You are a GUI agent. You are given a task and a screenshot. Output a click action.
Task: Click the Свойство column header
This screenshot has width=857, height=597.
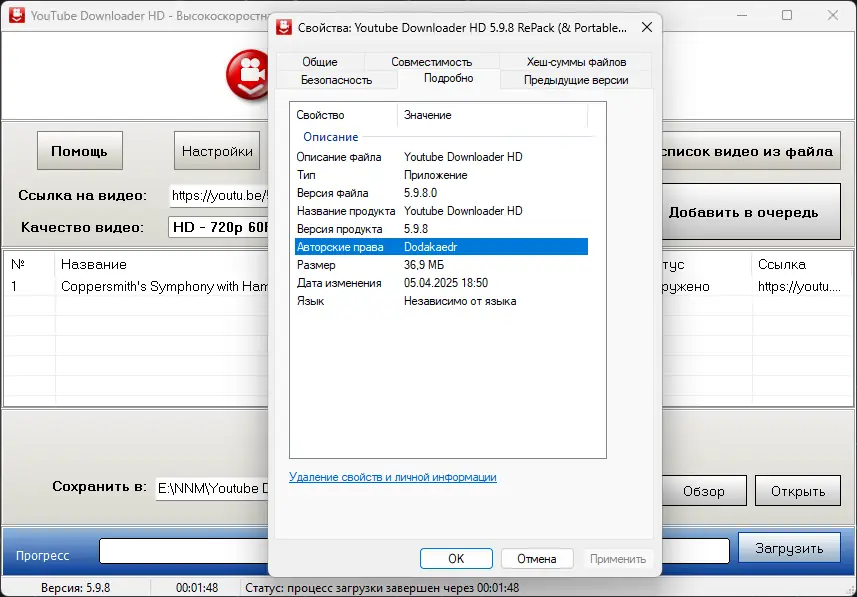click(344, 115)
